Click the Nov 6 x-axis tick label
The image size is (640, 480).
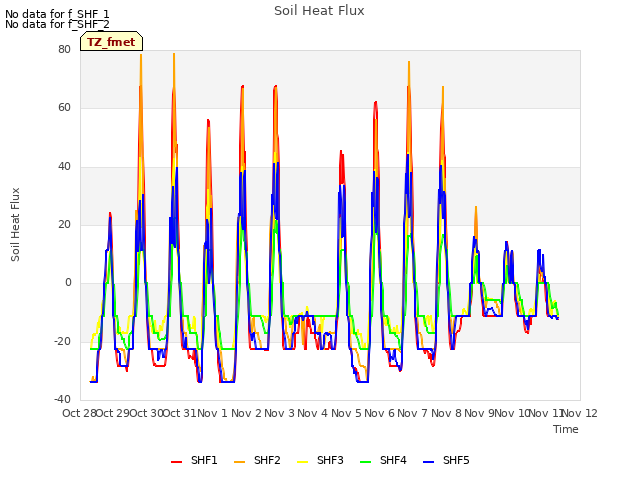[x=380, y=413]
